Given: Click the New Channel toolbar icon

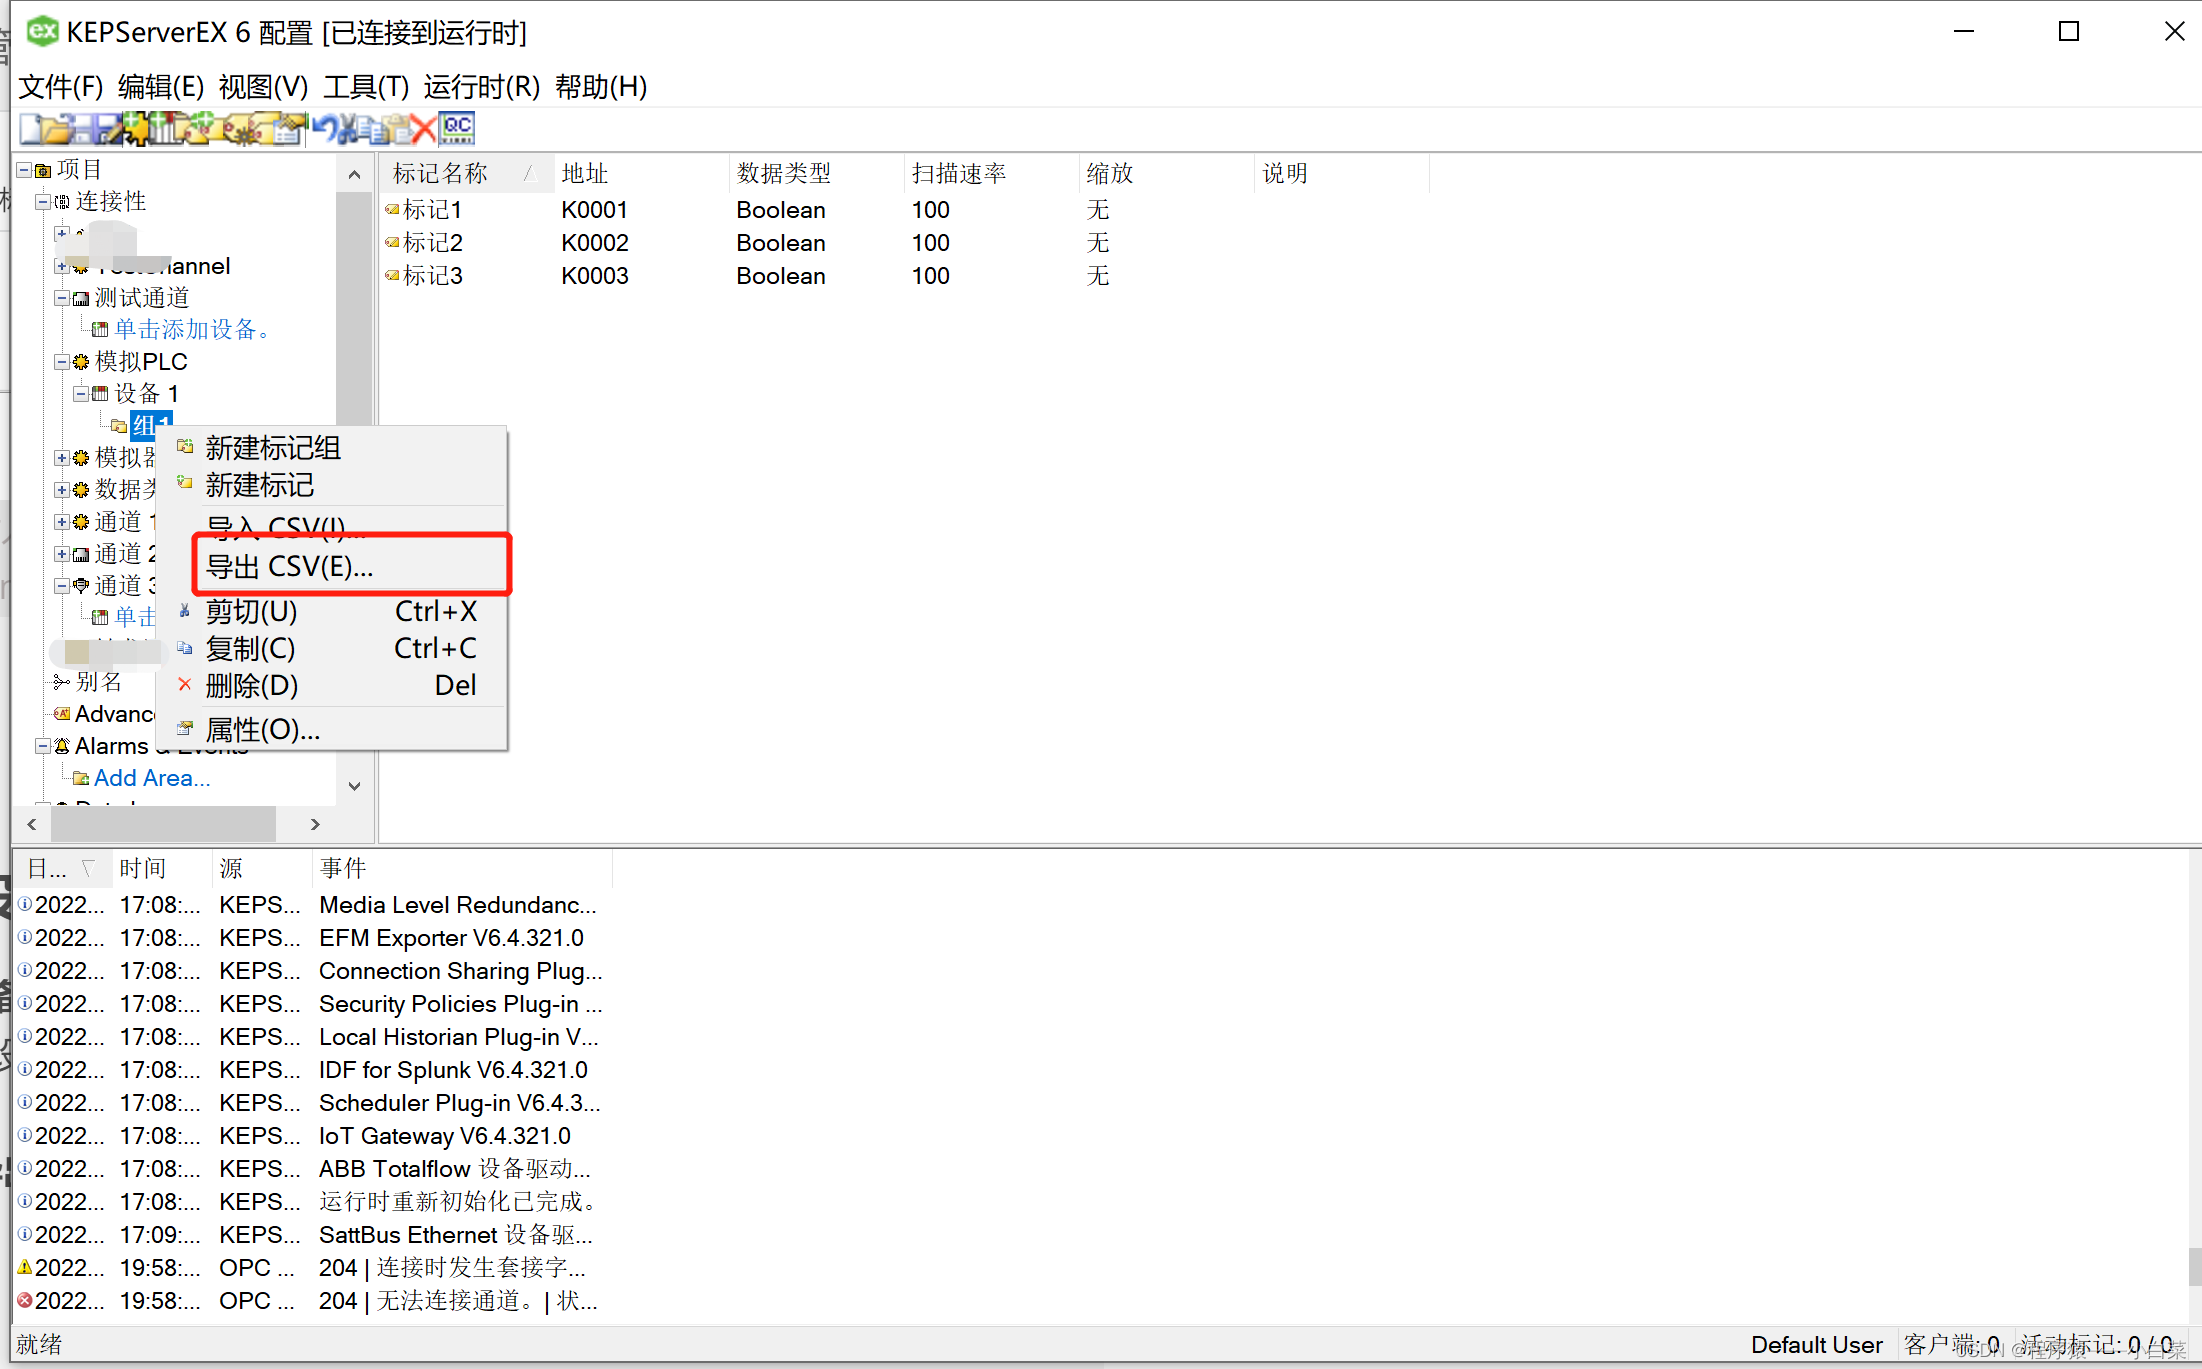Looking at the screenshot, I should [x=136, y=129].
